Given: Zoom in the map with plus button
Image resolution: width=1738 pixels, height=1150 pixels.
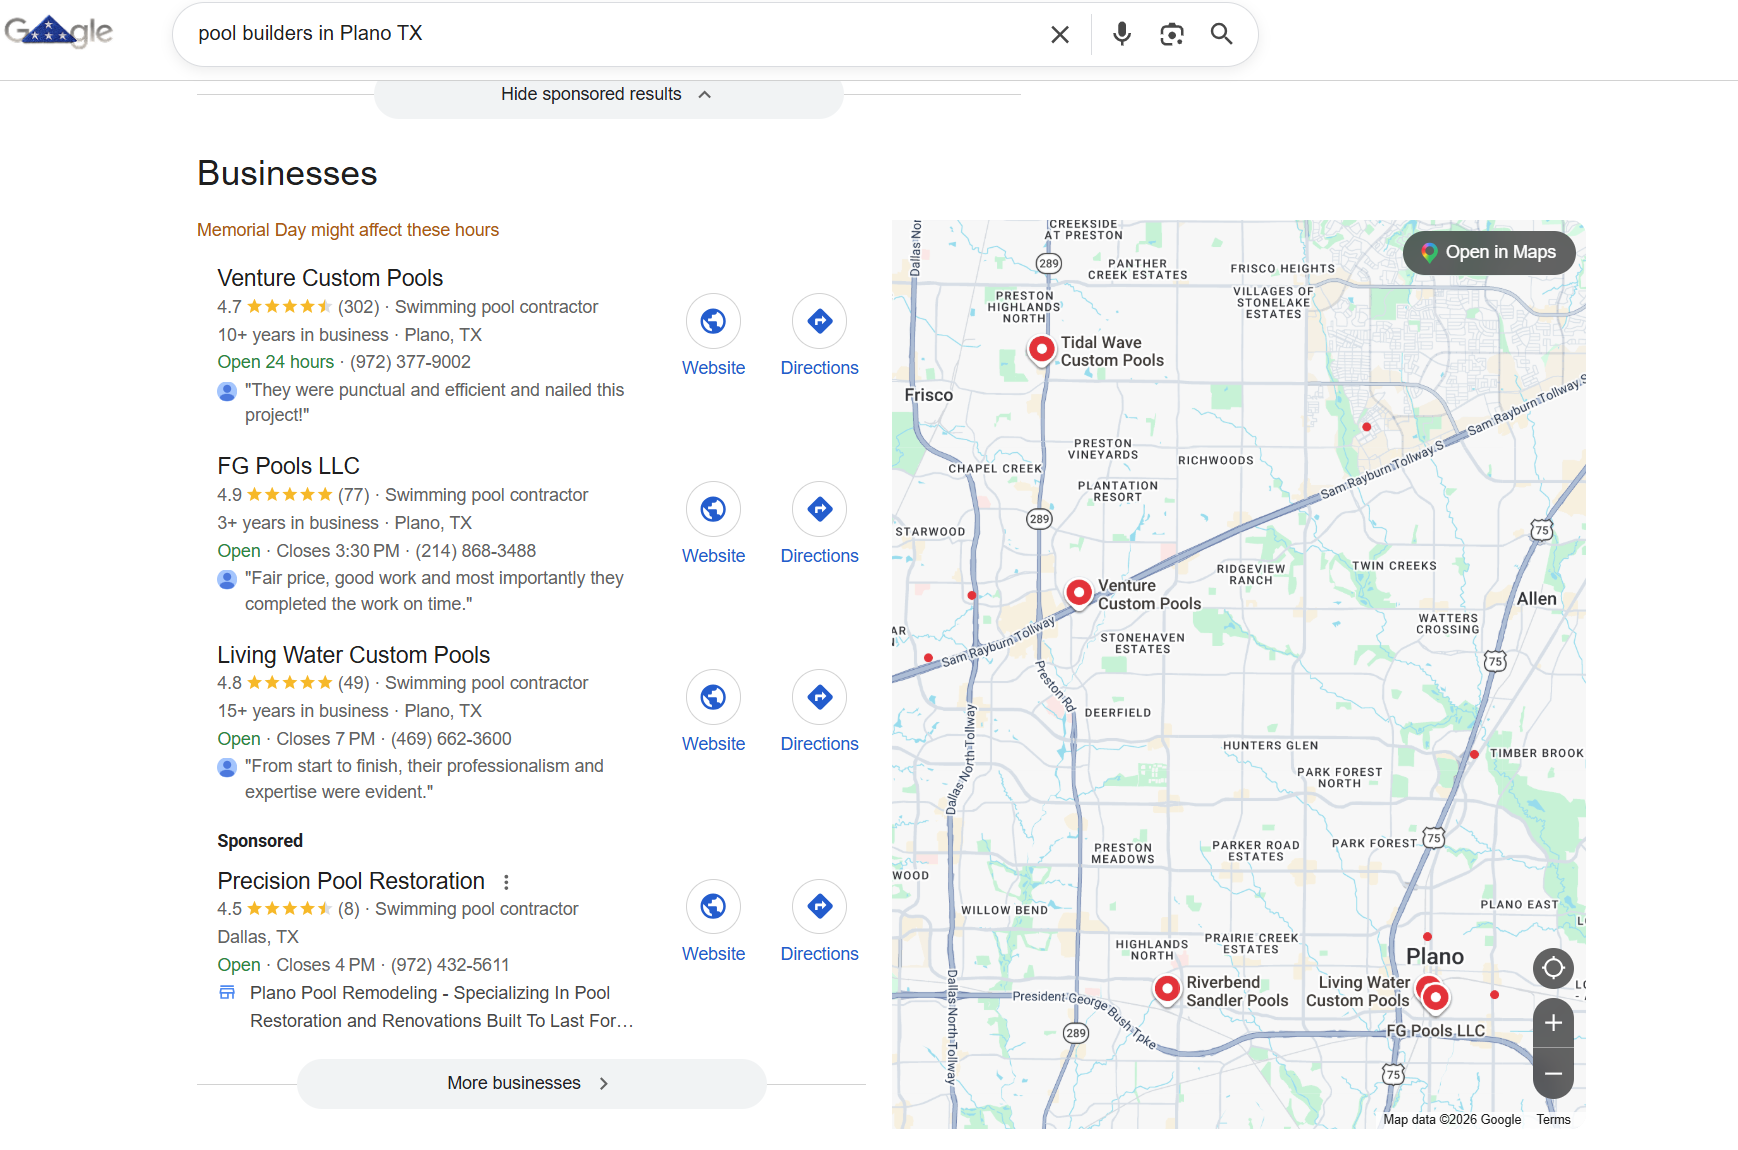Looking at the screenshot, I should tap(1553, 1023).
